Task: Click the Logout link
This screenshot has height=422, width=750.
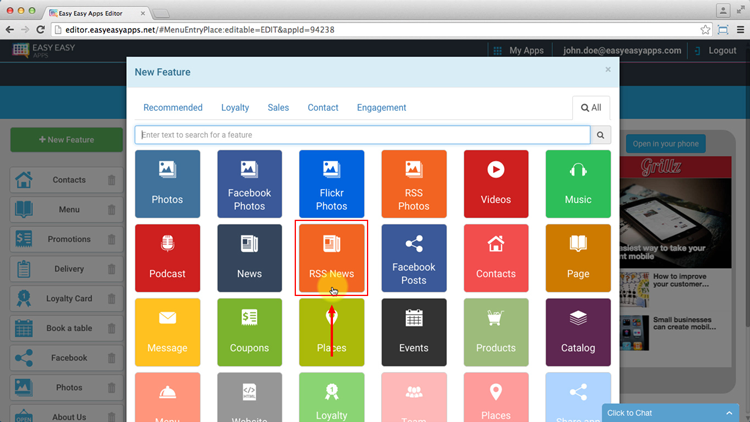Action: tap(716, 50)
